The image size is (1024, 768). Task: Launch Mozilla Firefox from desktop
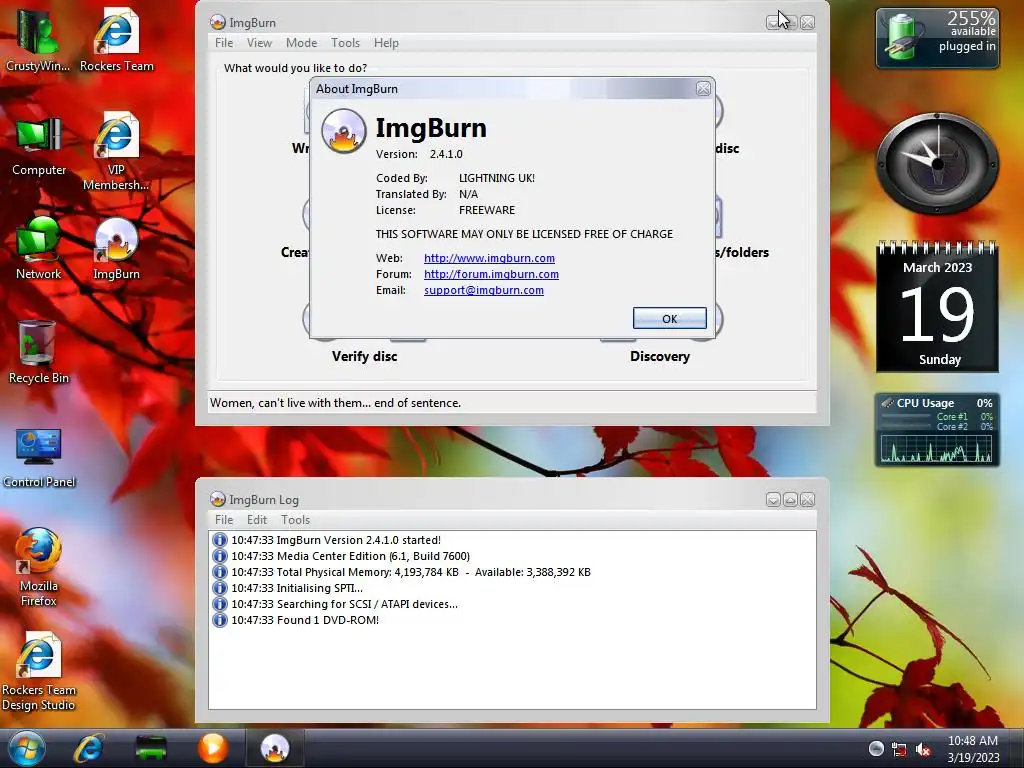39,567
